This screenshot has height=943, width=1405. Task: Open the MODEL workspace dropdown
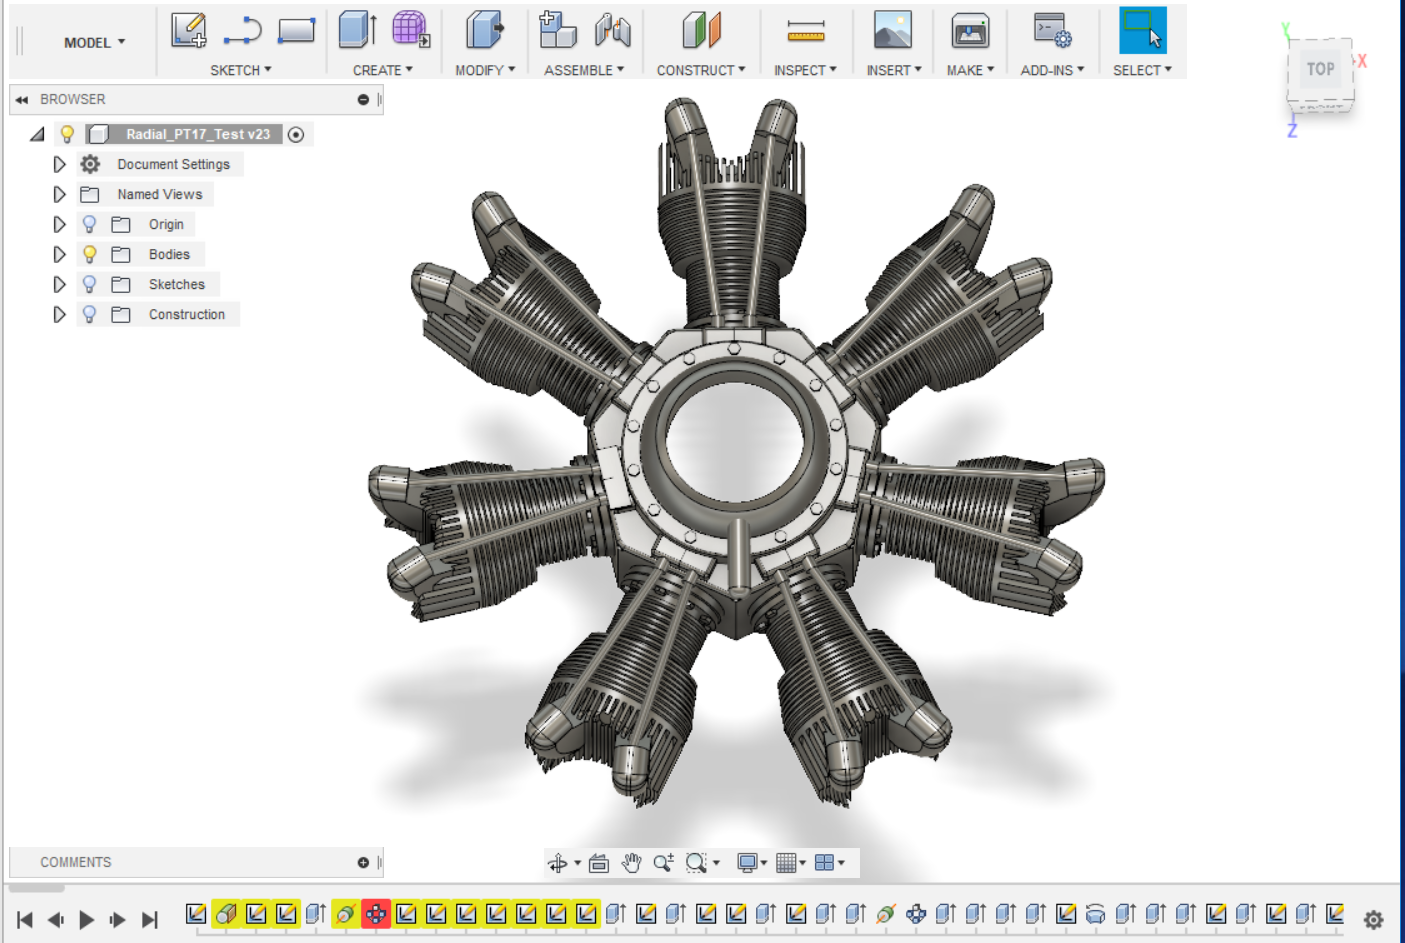click(x=95, y=42)
